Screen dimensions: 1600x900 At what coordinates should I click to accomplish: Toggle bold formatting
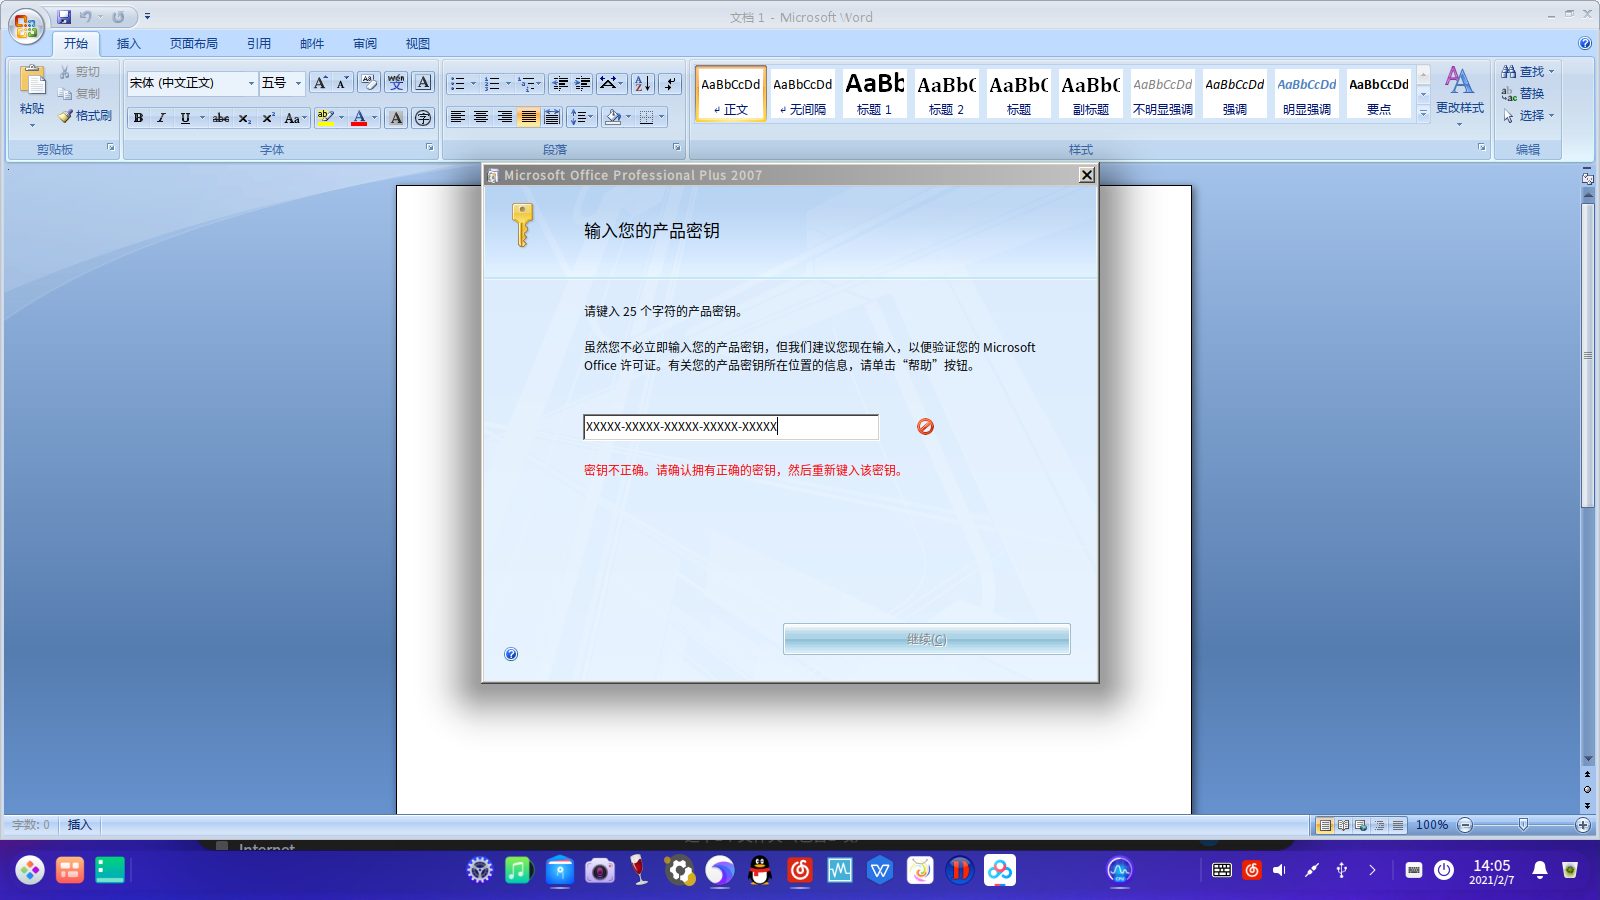(x=138, y=118)
